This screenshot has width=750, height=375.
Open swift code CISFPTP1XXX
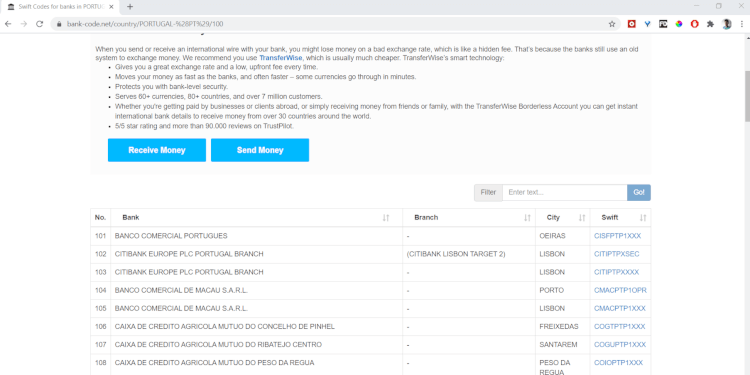click(617, 236)
